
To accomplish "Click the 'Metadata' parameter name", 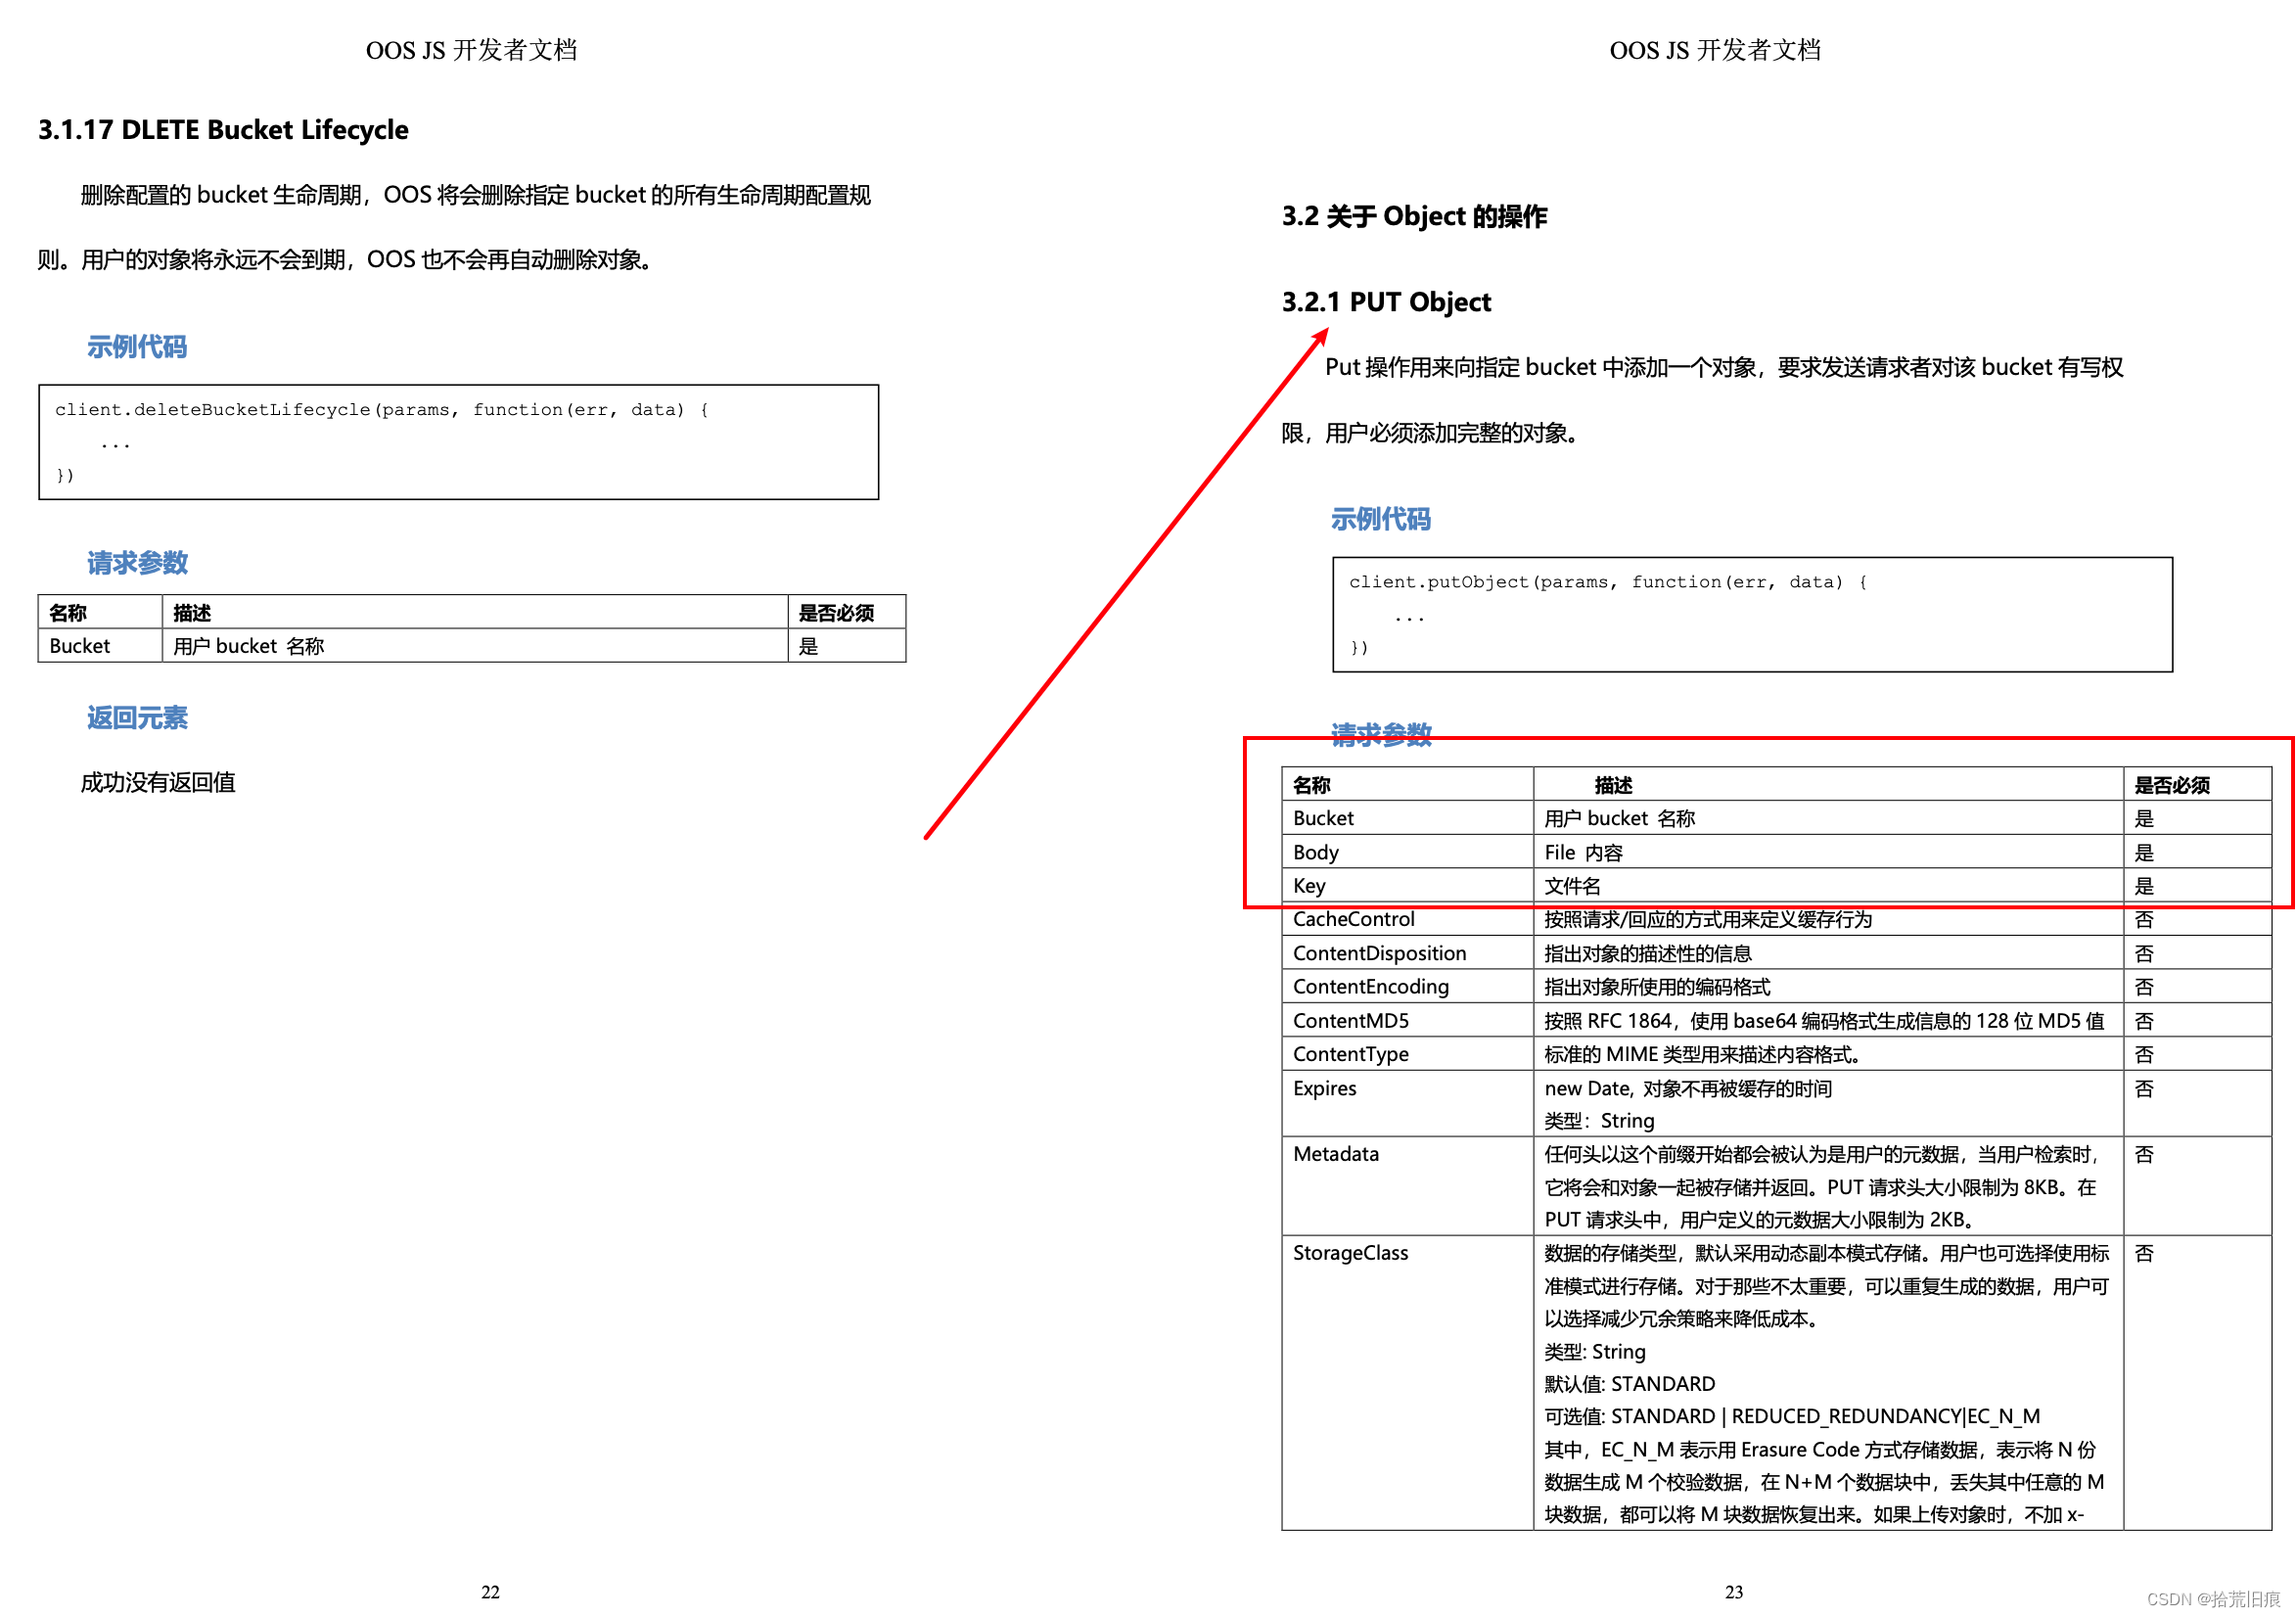I will coord(1336,1154).
